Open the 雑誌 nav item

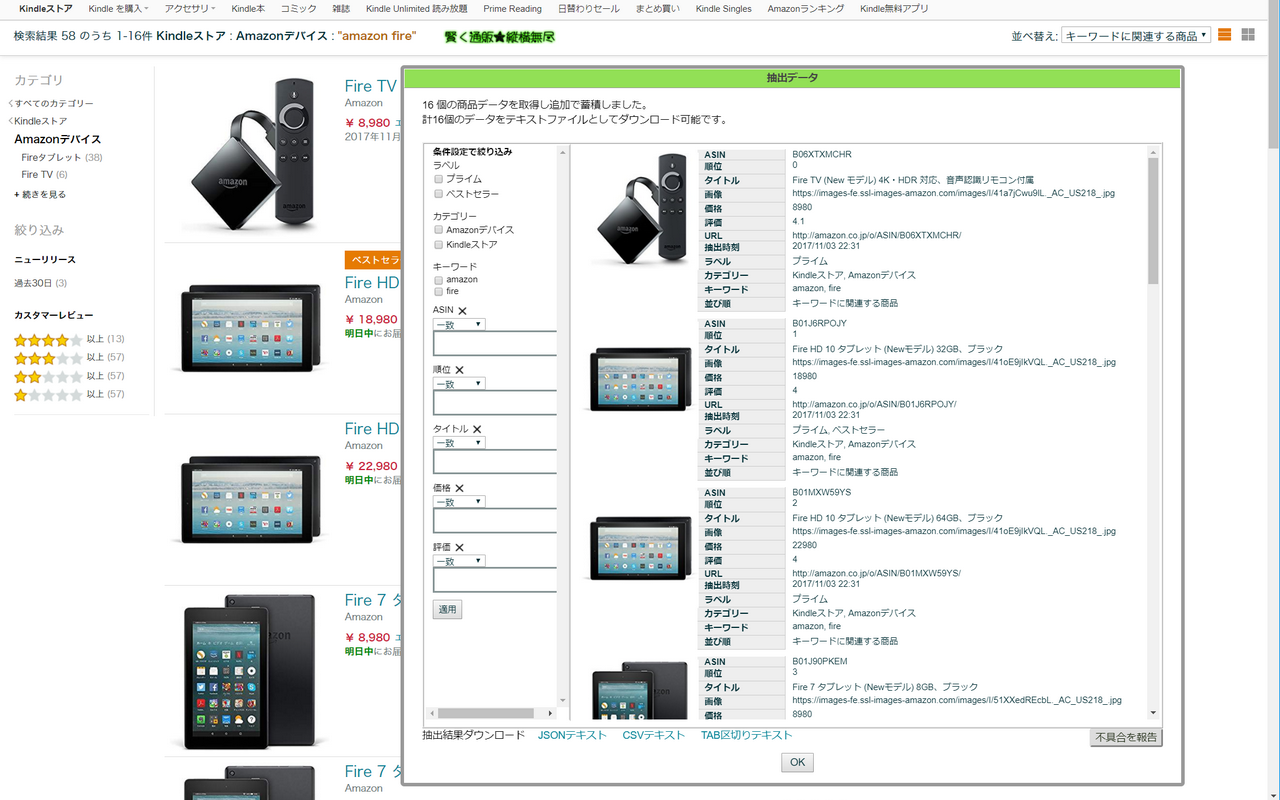(341, 9)
